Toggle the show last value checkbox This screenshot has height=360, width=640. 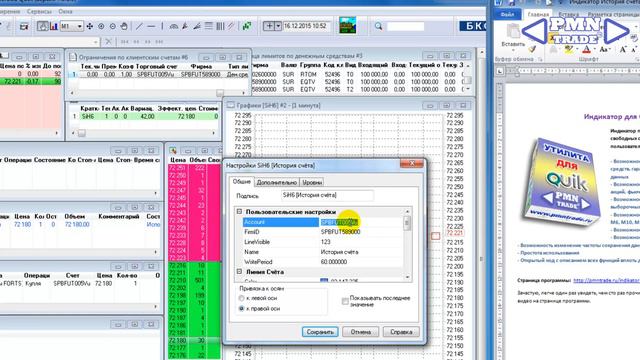point(345,301)
